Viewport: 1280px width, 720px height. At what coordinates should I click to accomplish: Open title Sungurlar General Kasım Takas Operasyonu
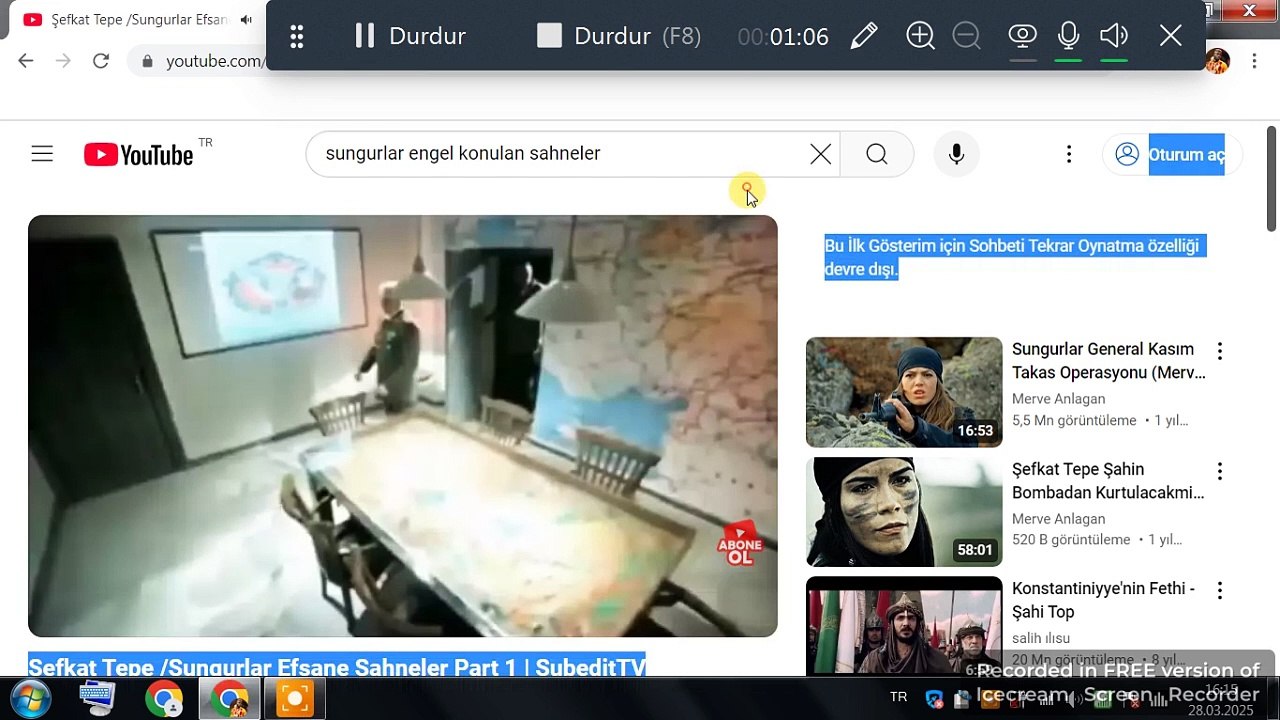tap(1109, 361)
